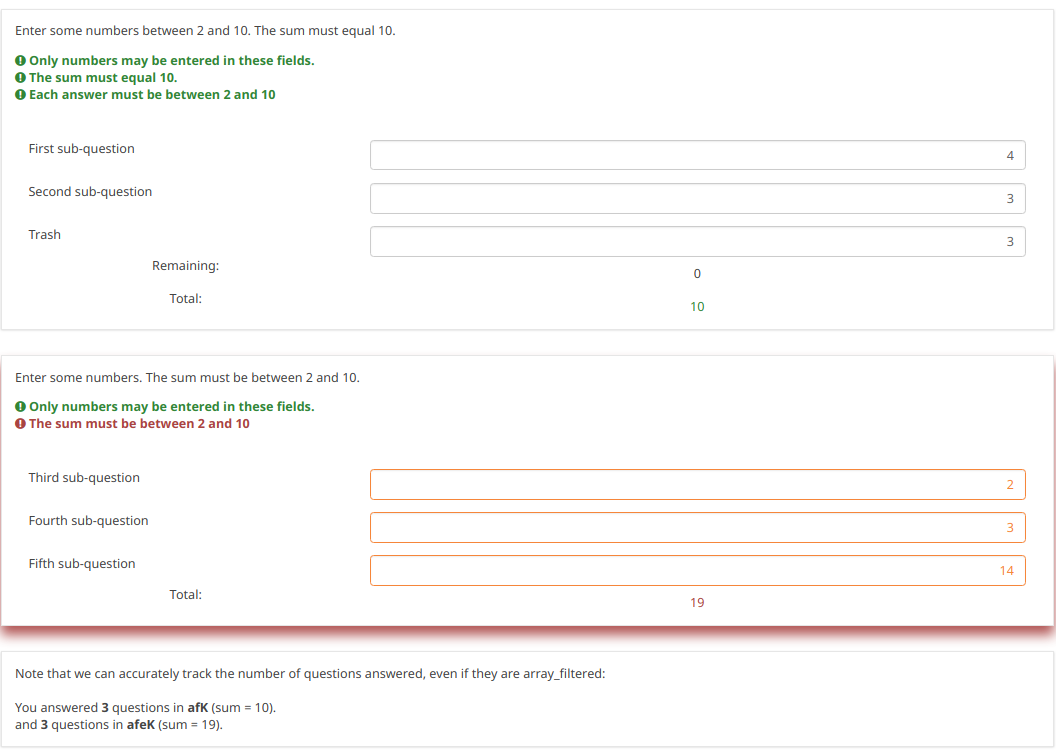Click the "Each answer must be between 2 and 10" tip
Image resolution: width=1056 pixels, height=750 pixels.
152,95
